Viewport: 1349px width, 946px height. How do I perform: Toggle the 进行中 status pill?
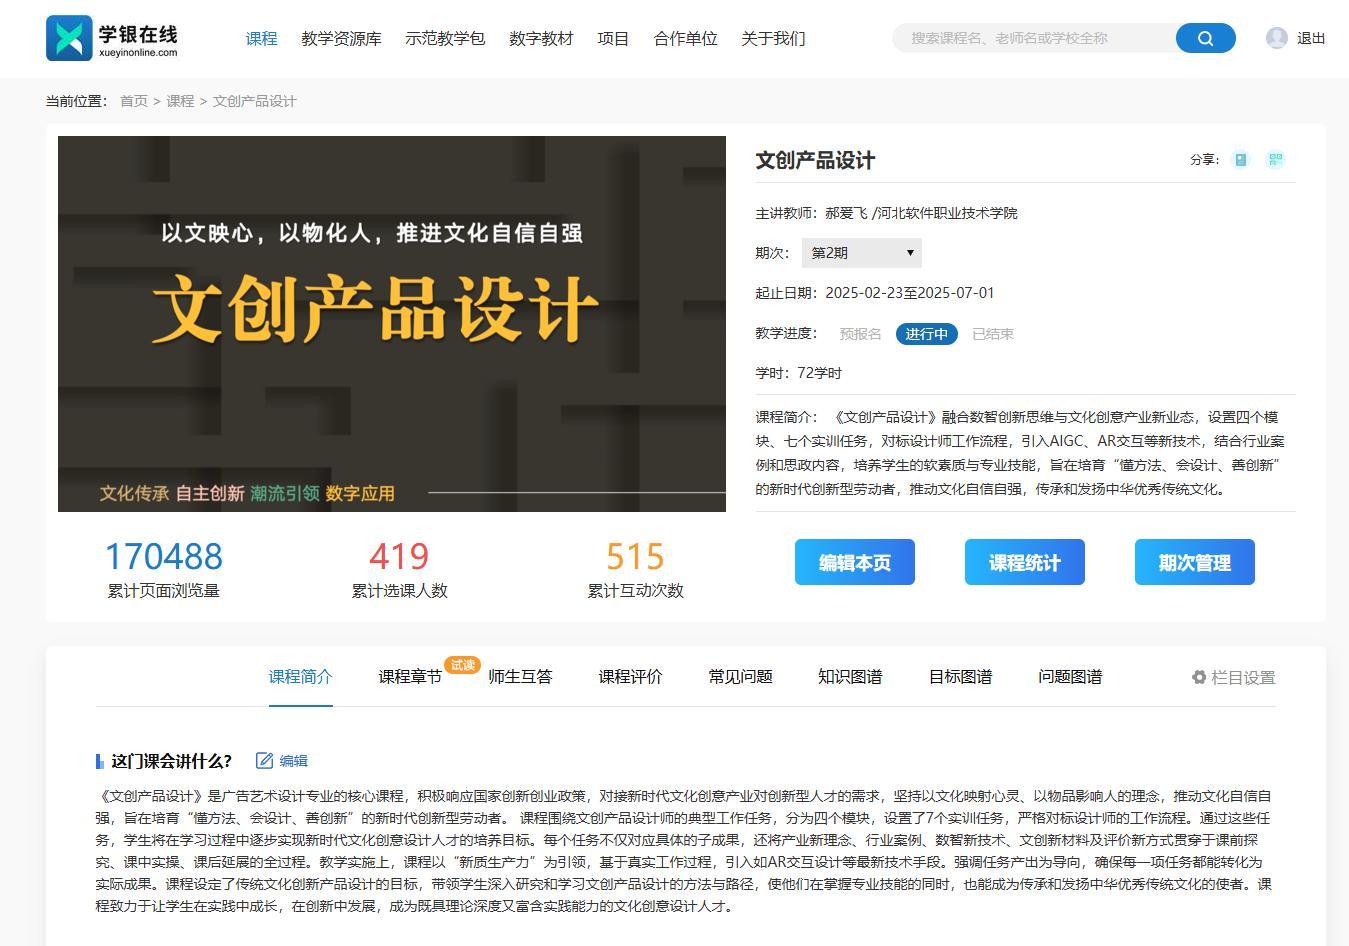pos(925,333)
